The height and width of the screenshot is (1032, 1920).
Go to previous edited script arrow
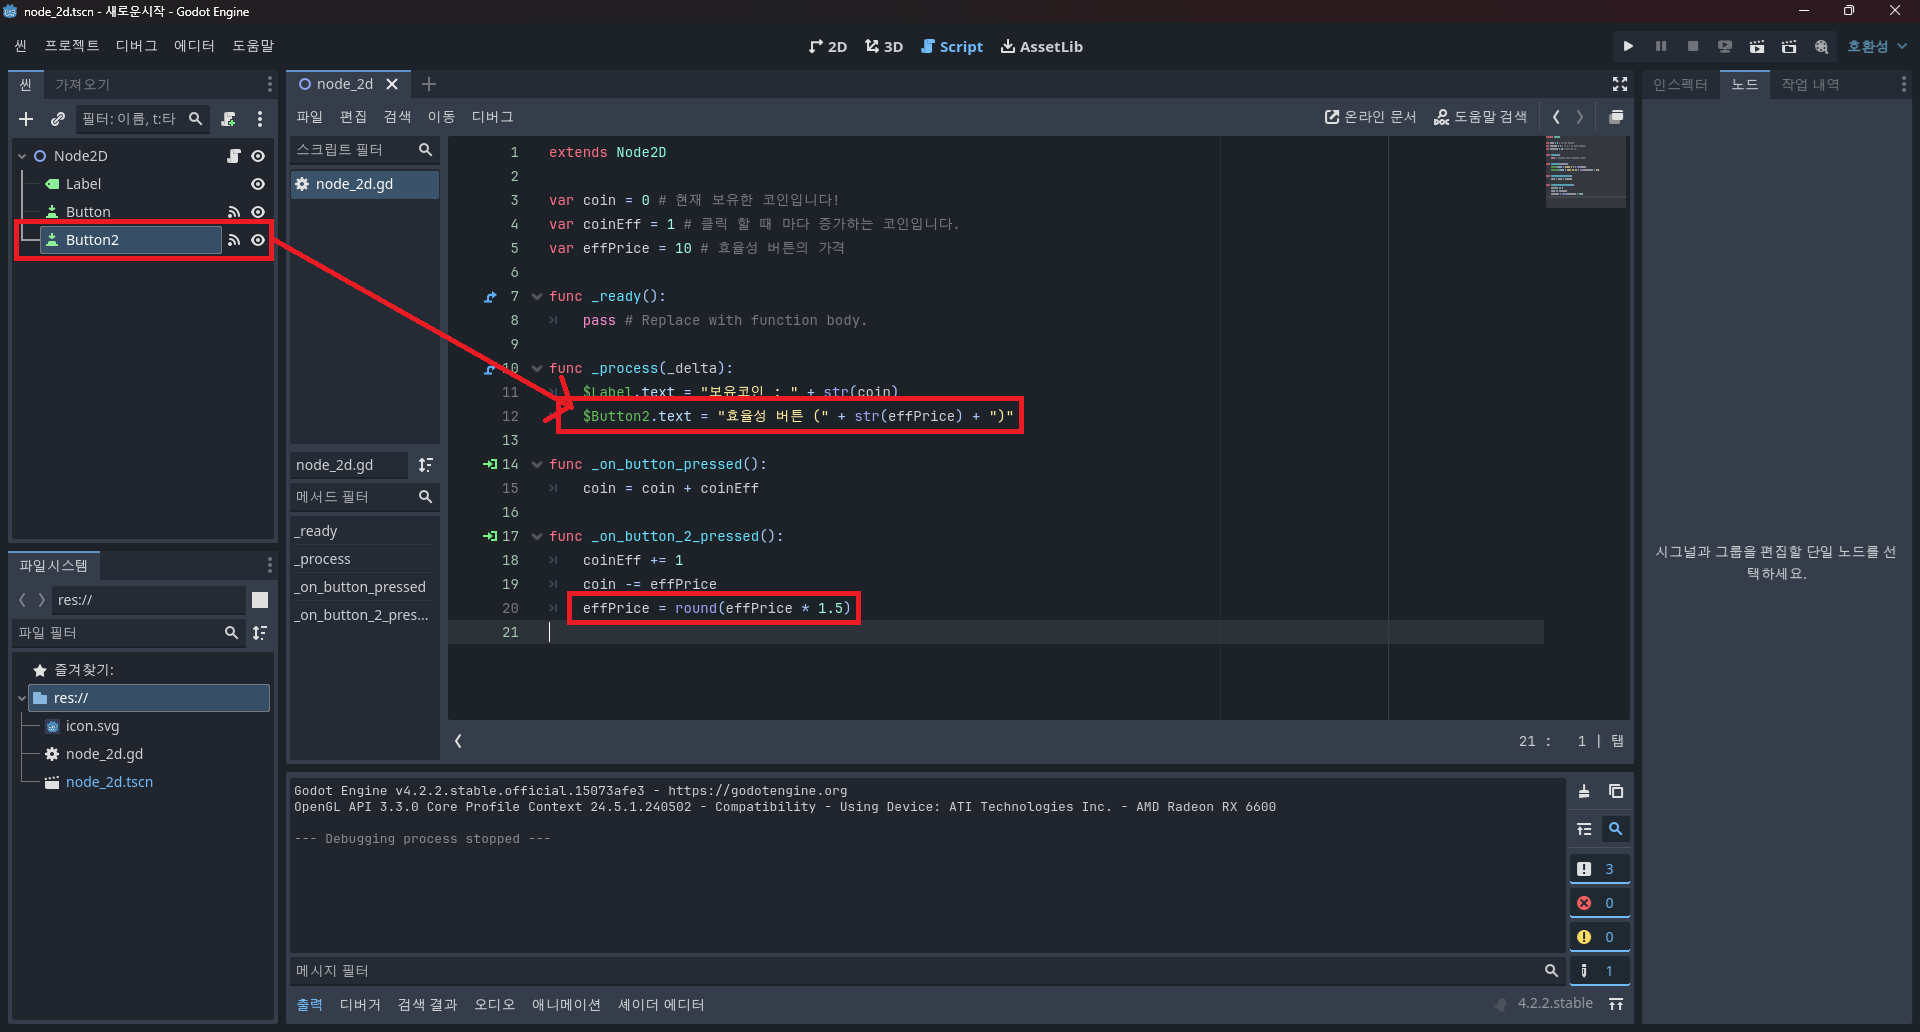(x=1556, y=117)
